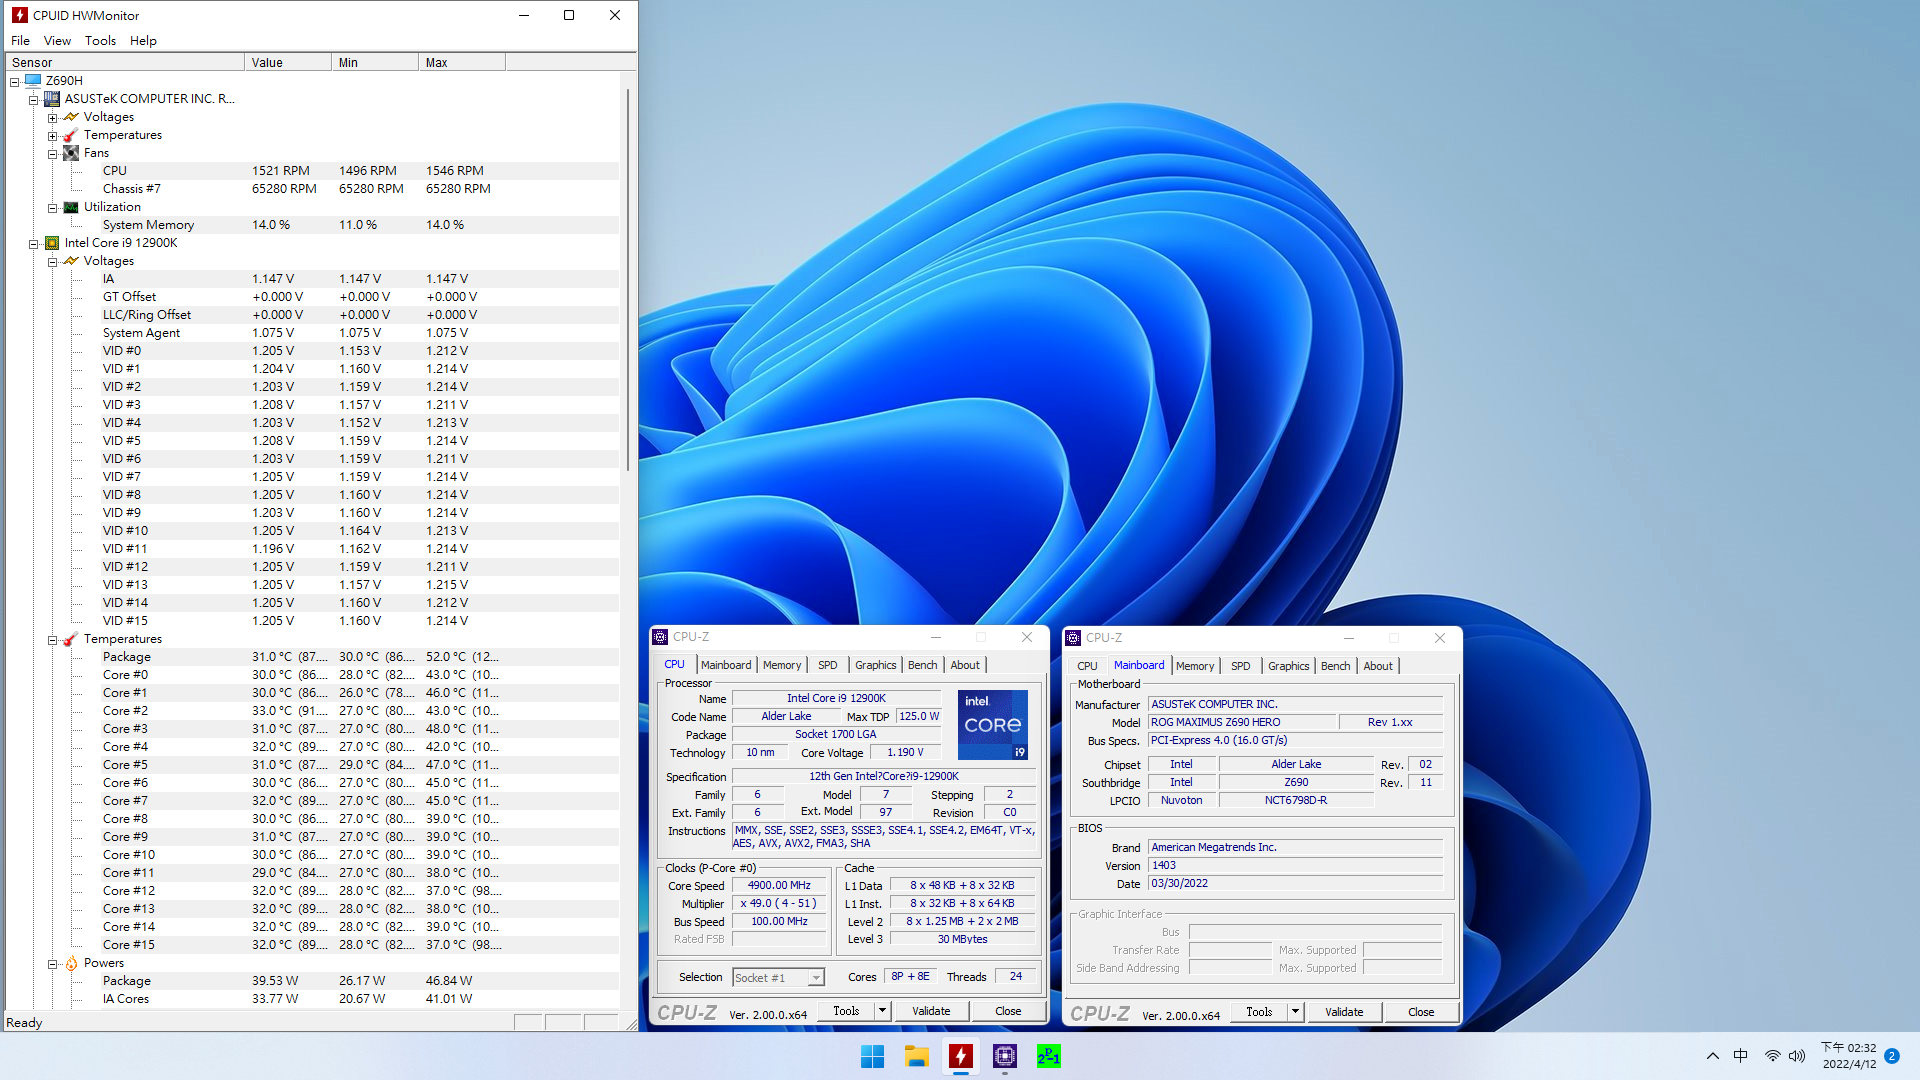Viewport: 1920px width, 1080px height.
Task: Open the Memory tab in the Mainboard CPU-Z window
Action: coord(1195,665)
